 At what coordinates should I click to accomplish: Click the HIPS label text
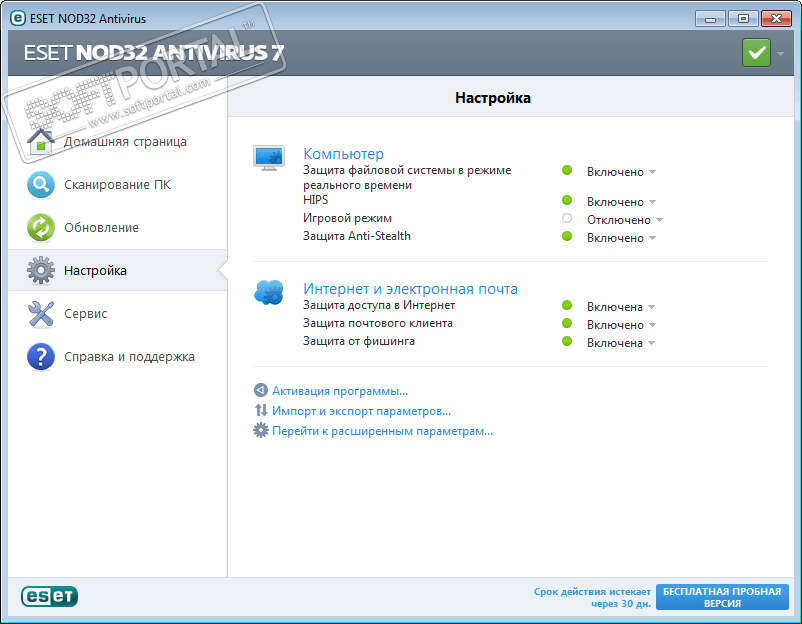click(315, 200)
